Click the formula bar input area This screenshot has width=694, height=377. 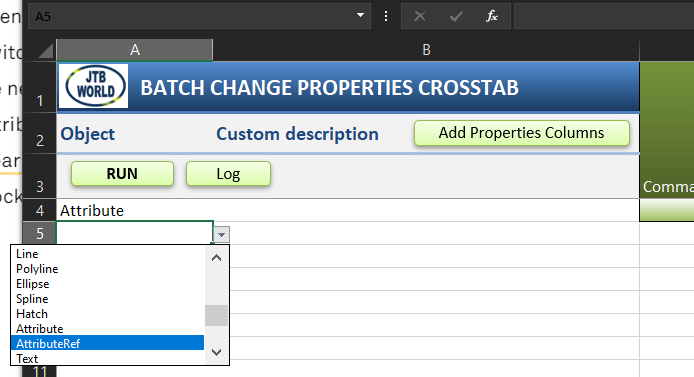click(x=604, y=16)
